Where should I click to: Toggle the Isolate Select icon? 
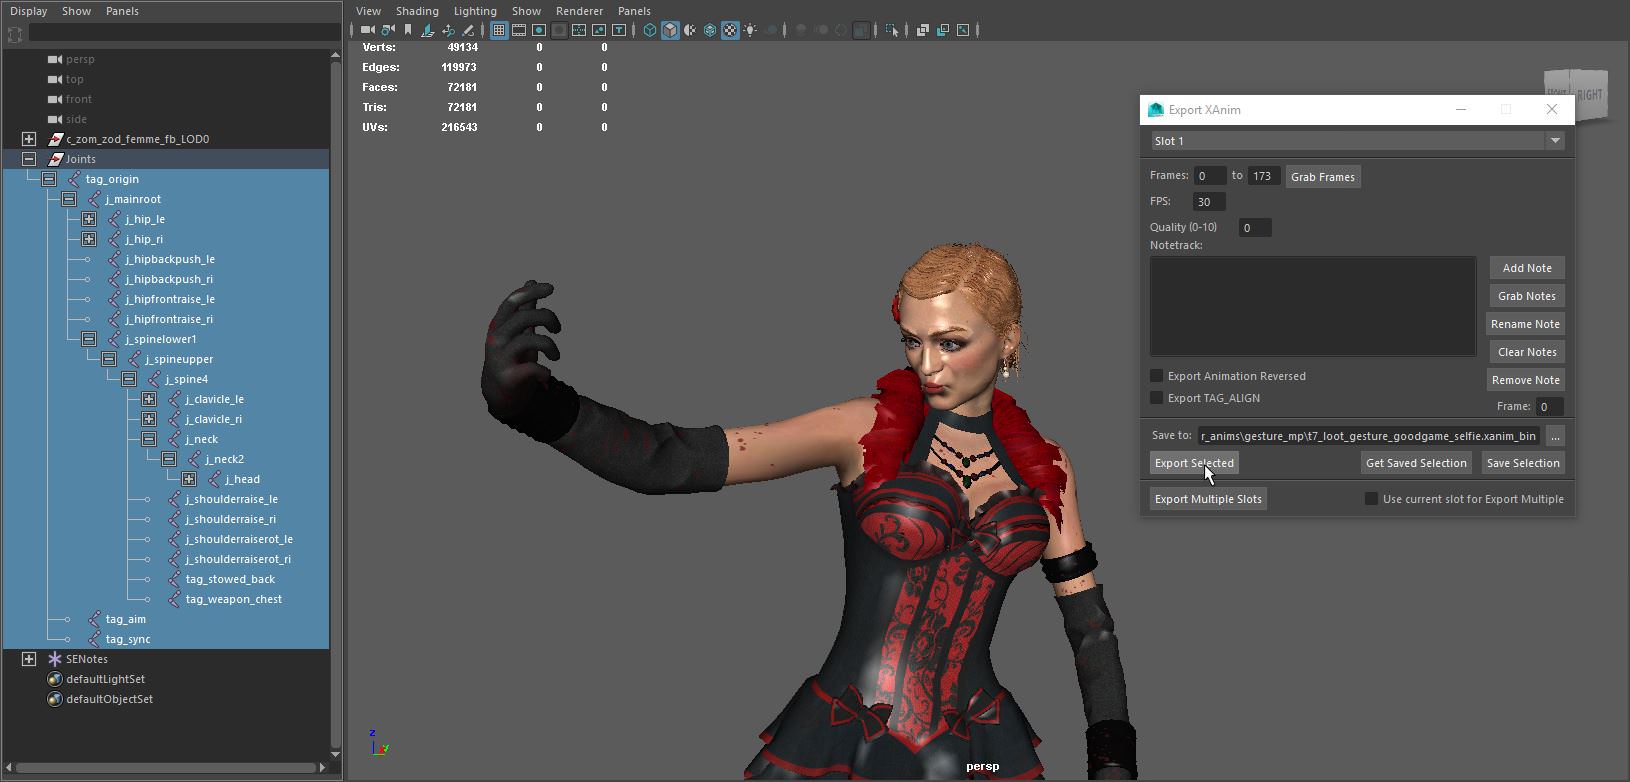pos(892,30)
